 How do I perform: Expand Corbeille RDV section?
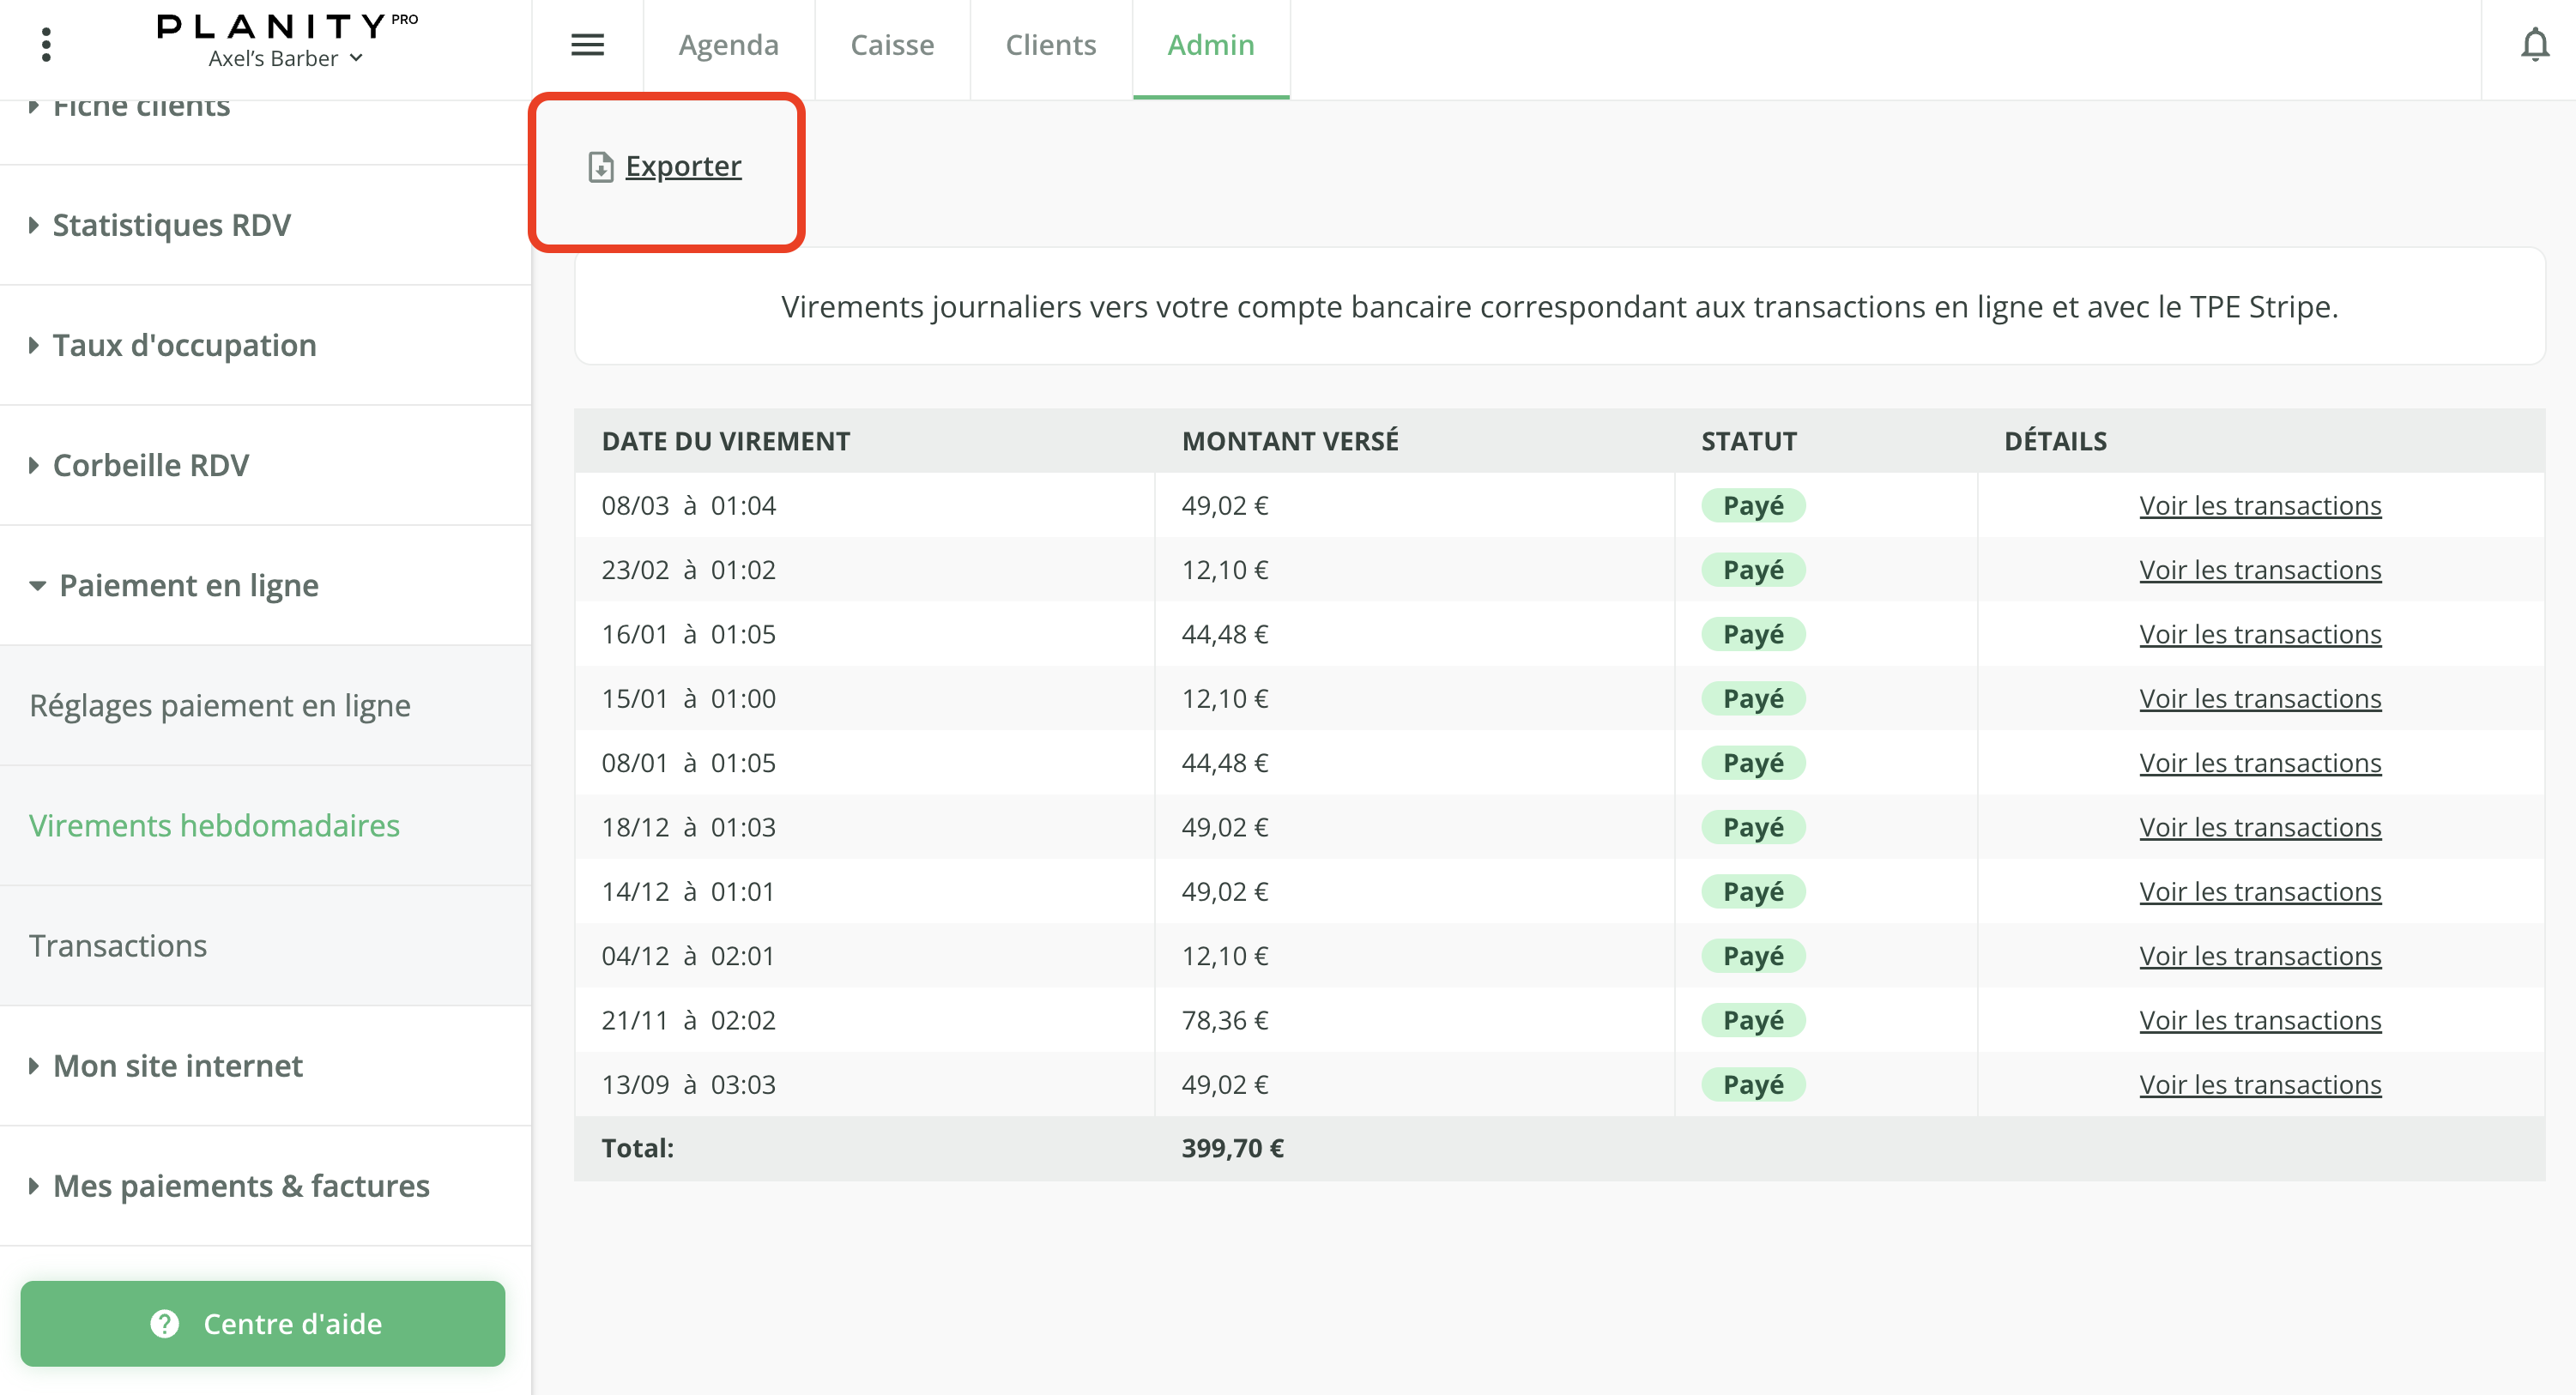click(150, 465)
